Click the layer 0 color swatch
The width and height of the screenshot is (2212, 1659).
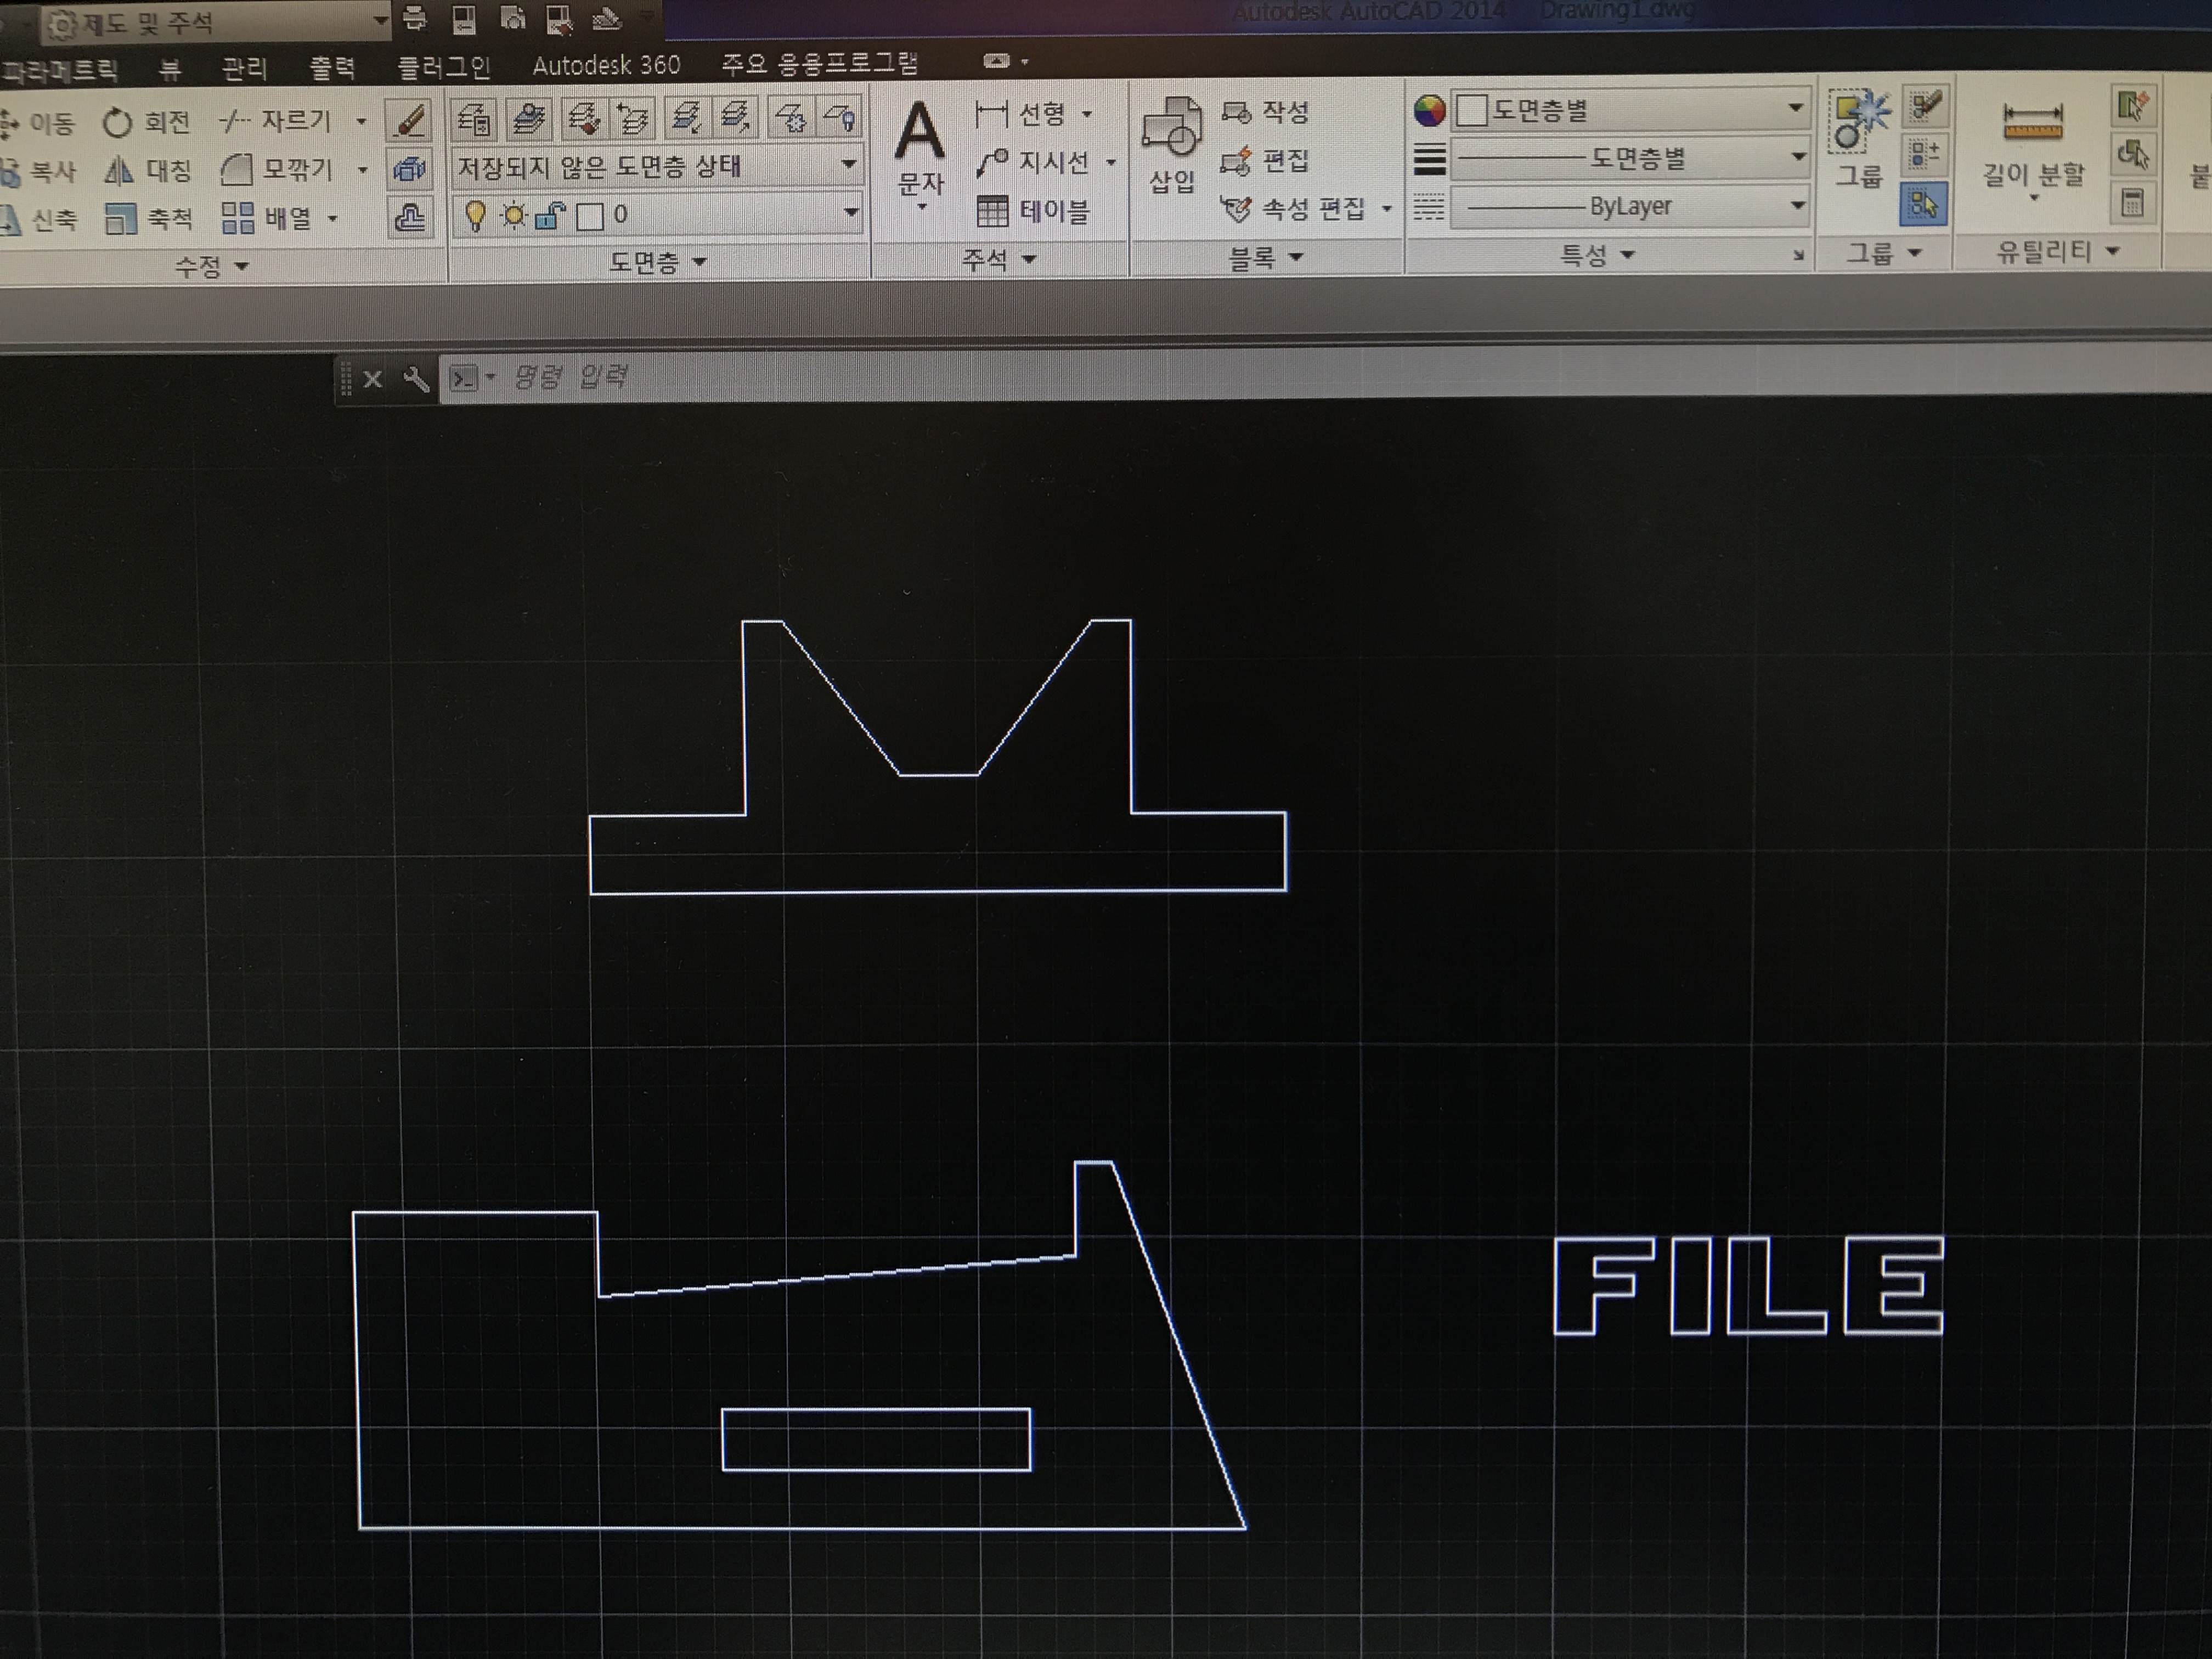(590, 215)
